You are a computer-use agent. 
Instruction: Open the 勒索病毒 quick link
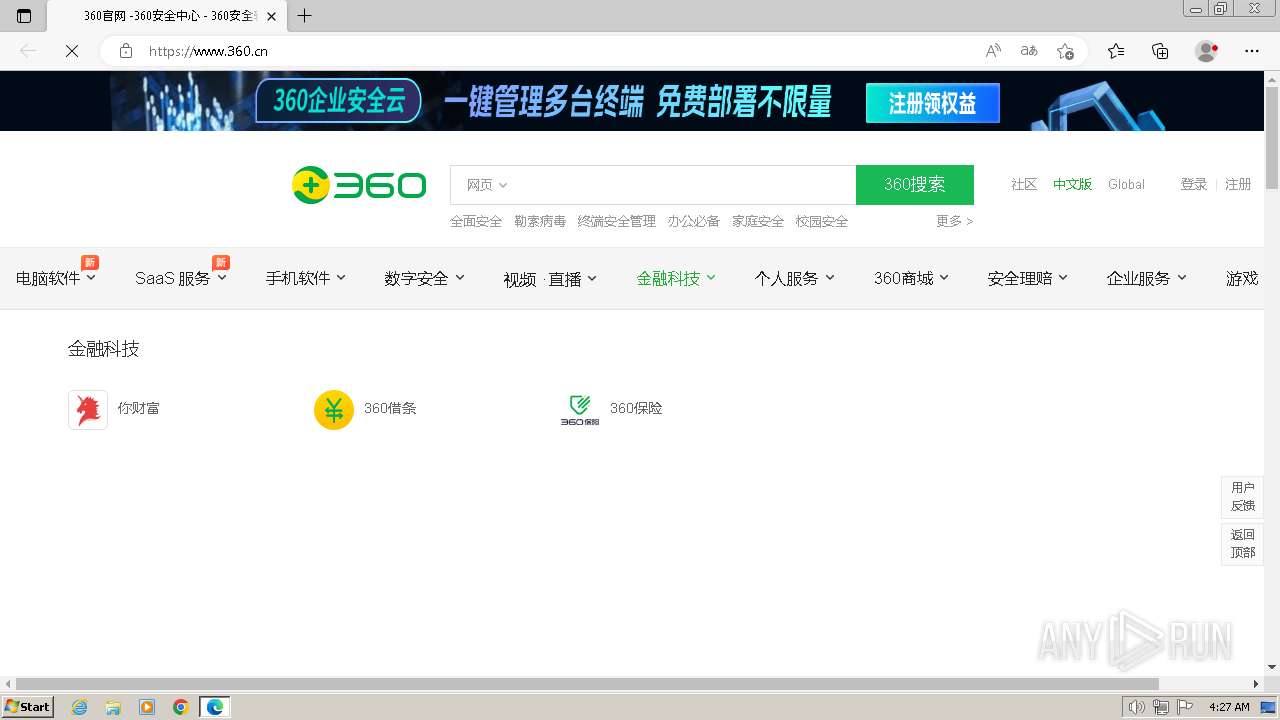coord(540,221)
